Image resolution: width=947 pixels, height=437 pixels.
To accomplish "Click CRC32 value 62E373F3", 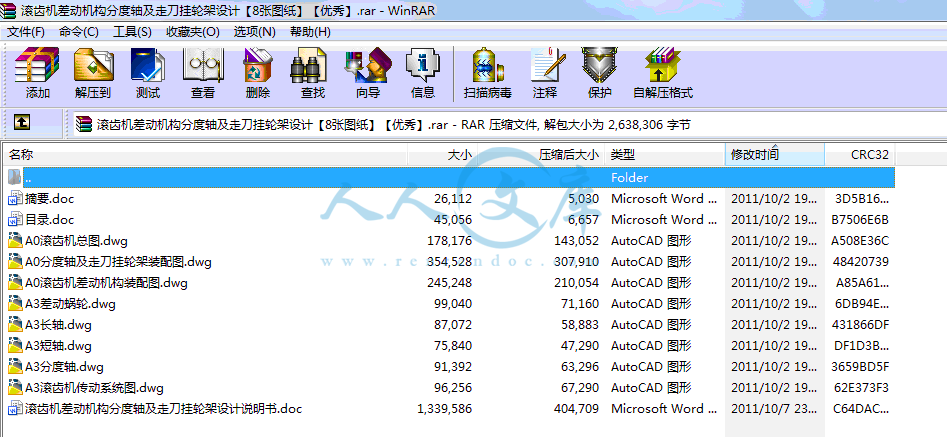I will click(860, 388).
